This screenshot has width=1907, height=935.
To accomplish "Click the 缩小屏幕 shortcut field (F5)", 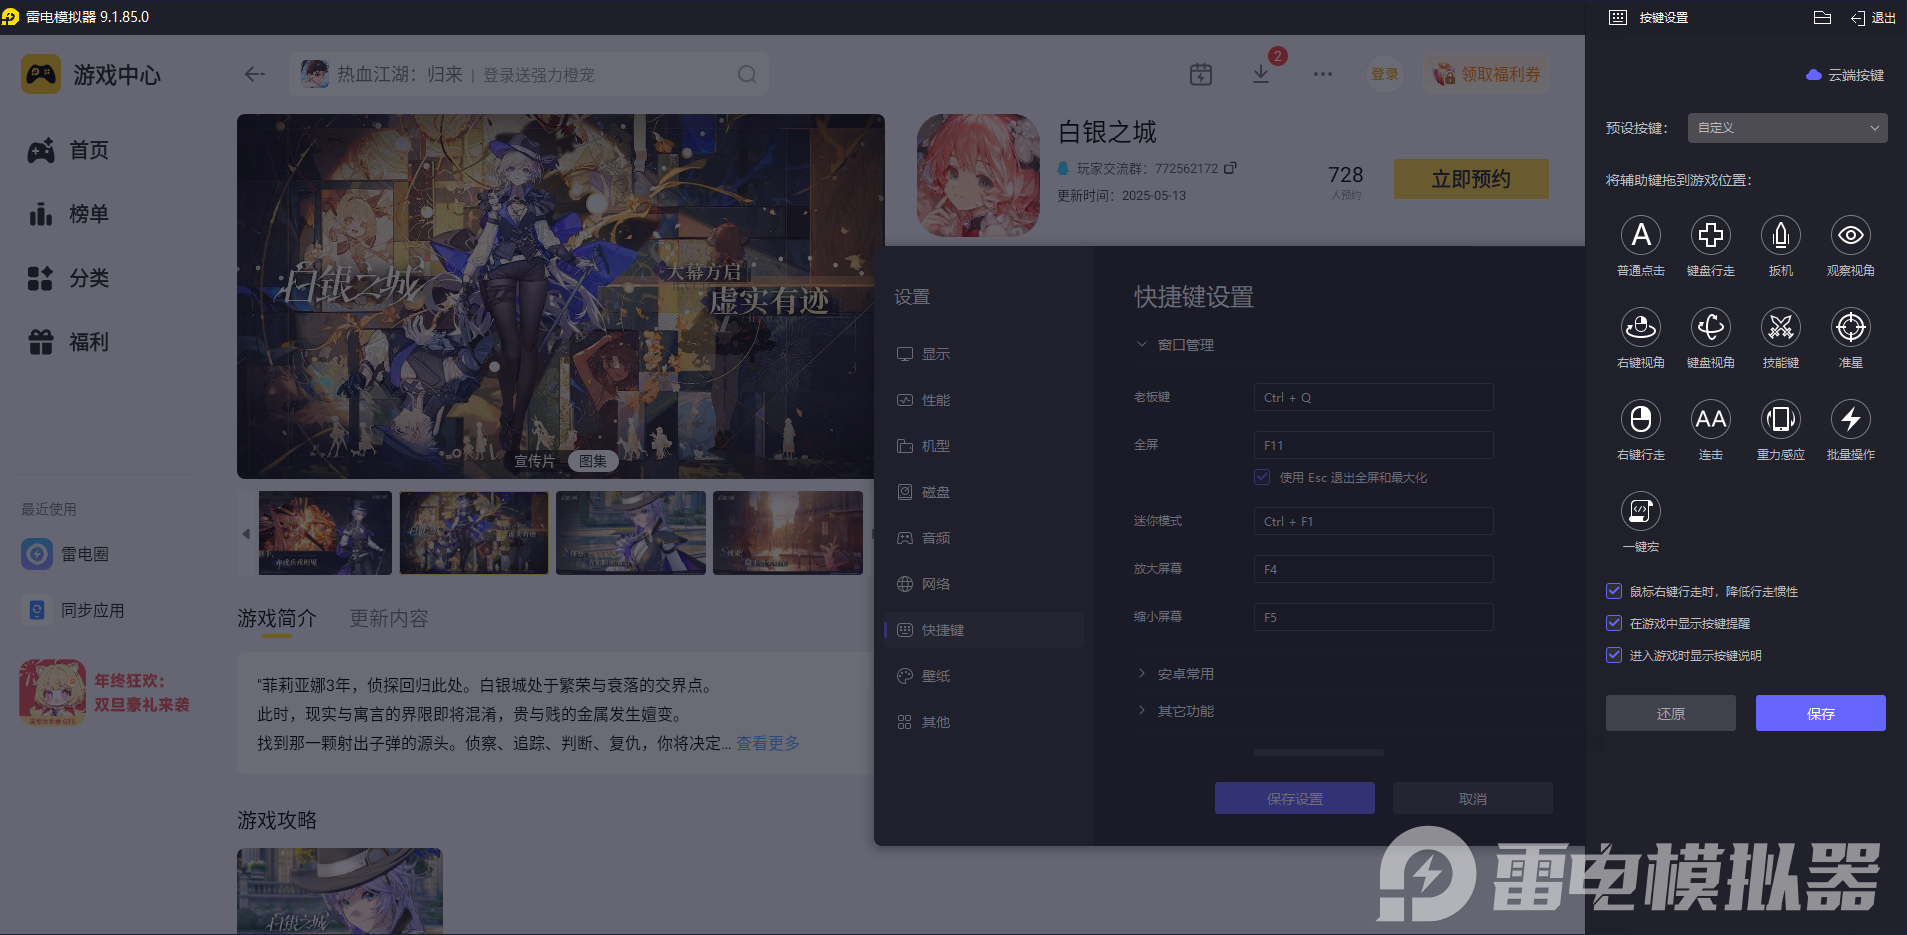I will click(x=1373, y=617).
